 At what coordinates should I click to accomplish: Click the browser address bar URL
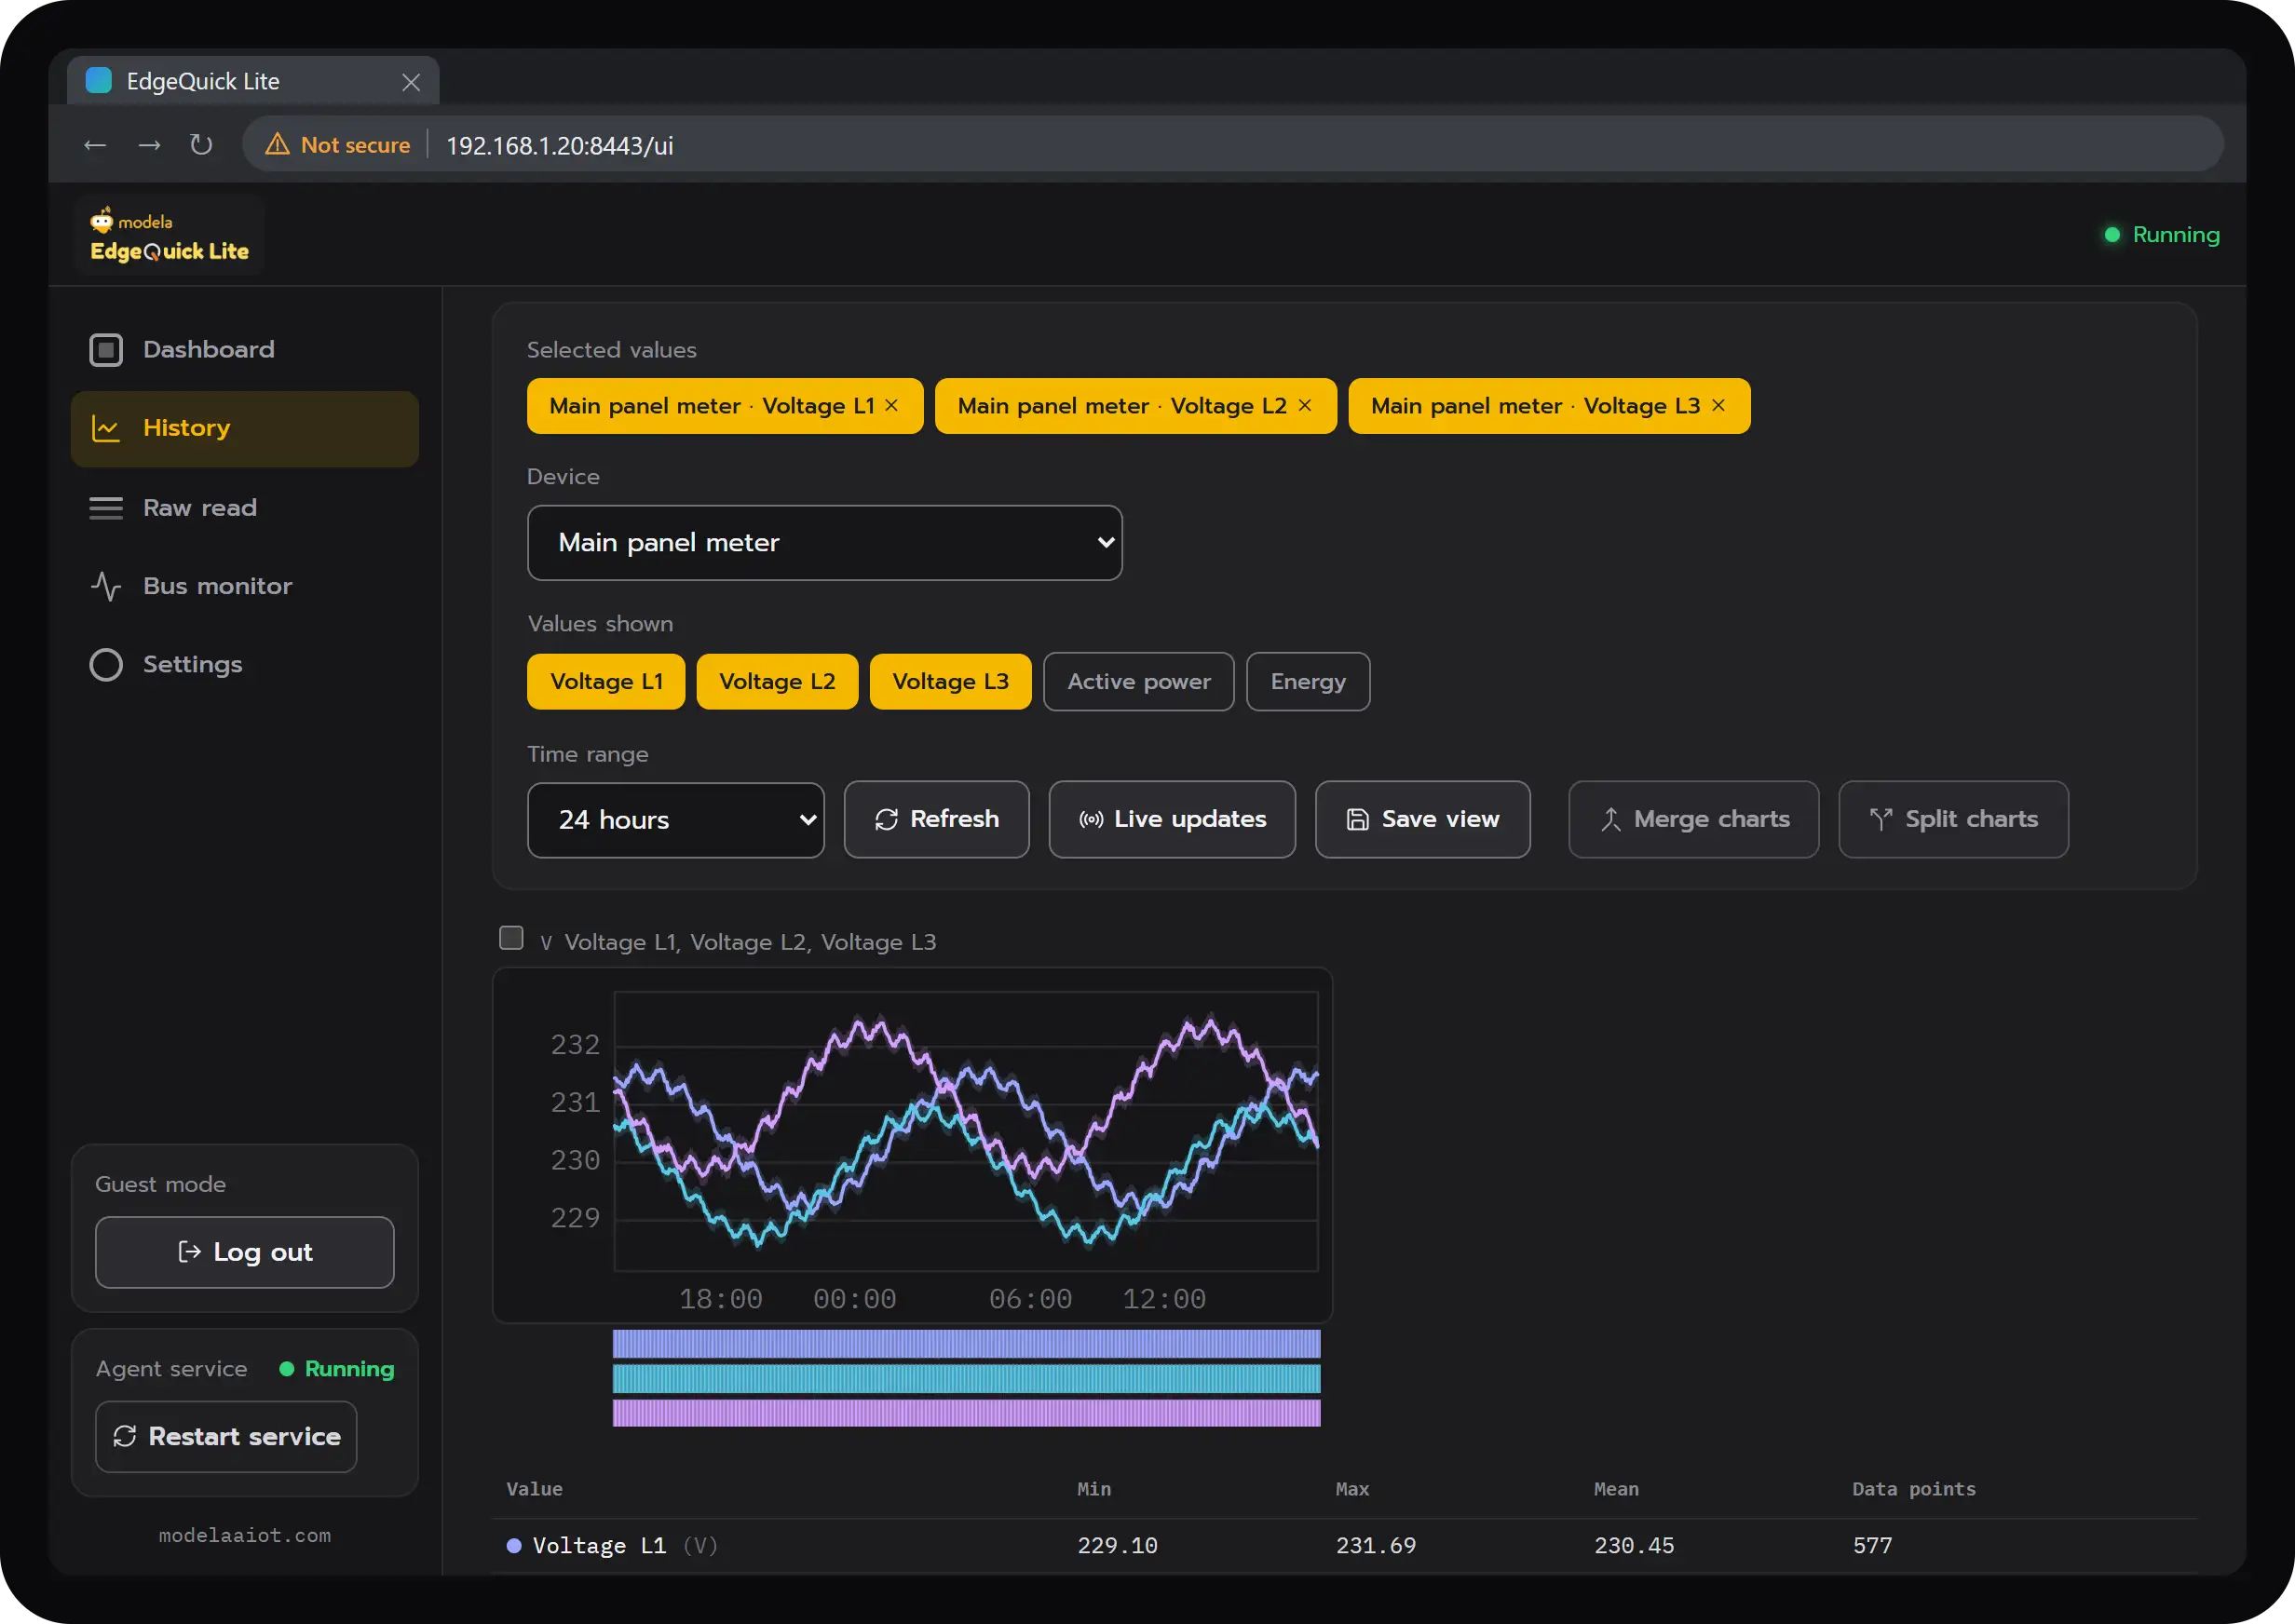(x=559, y=146)
